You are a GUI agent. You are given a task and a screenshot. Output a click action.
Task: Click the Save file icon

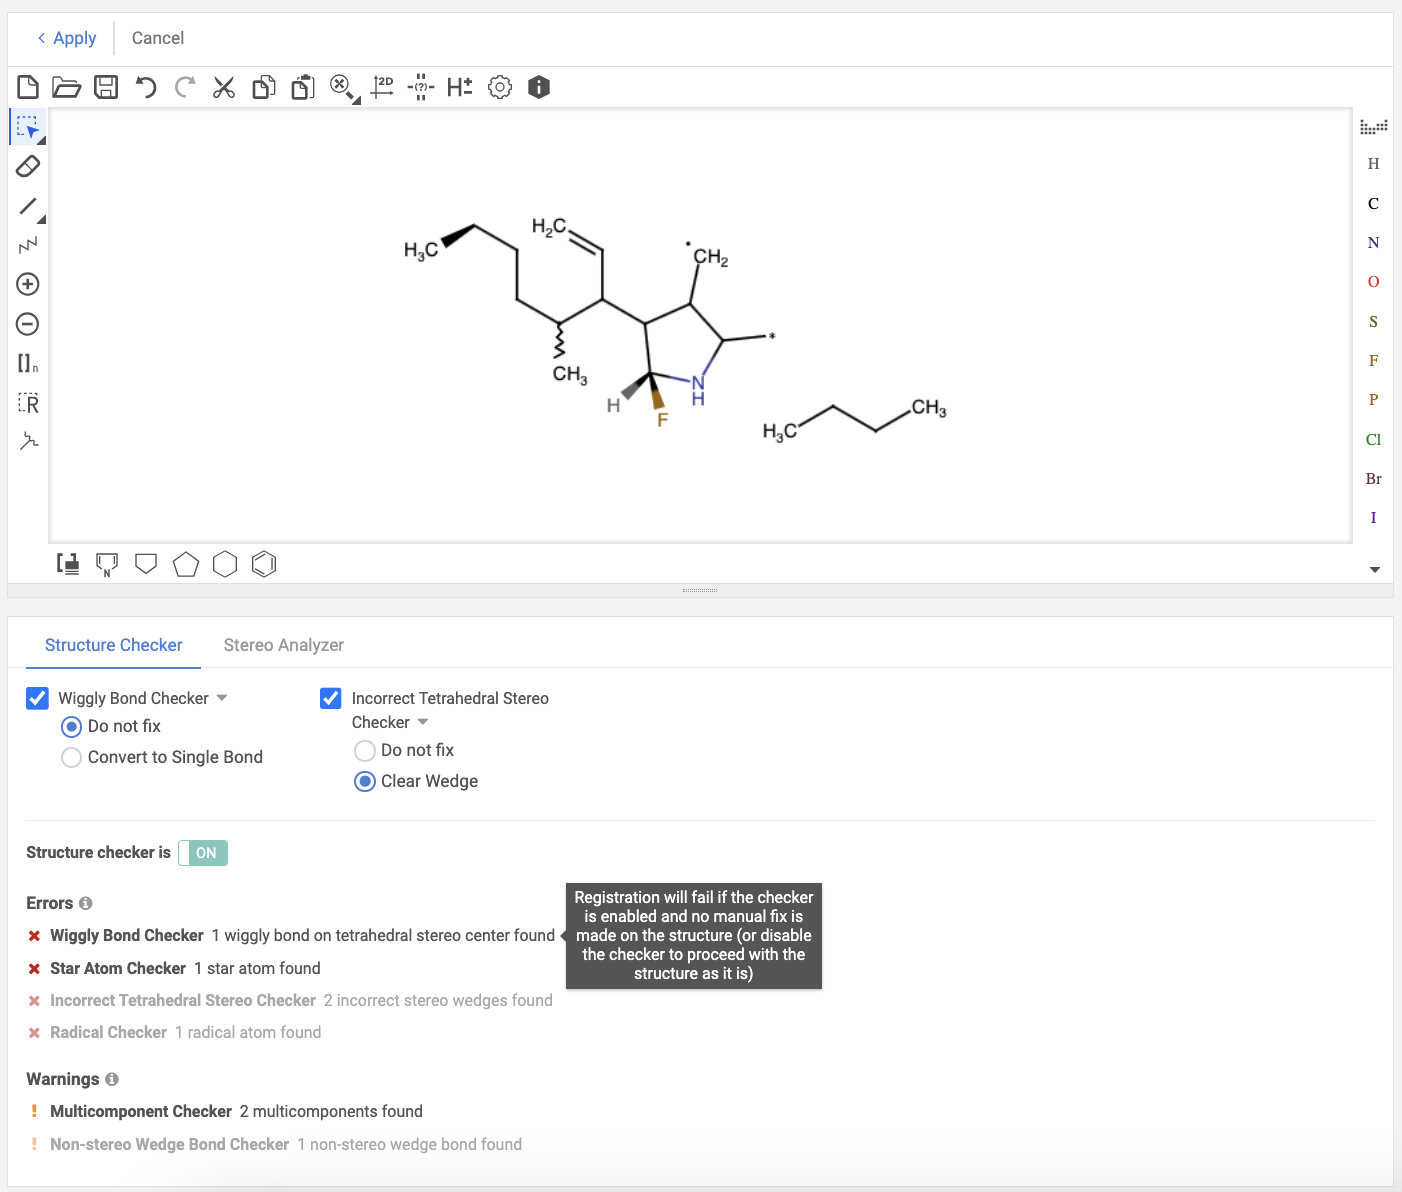pos(106,88)
